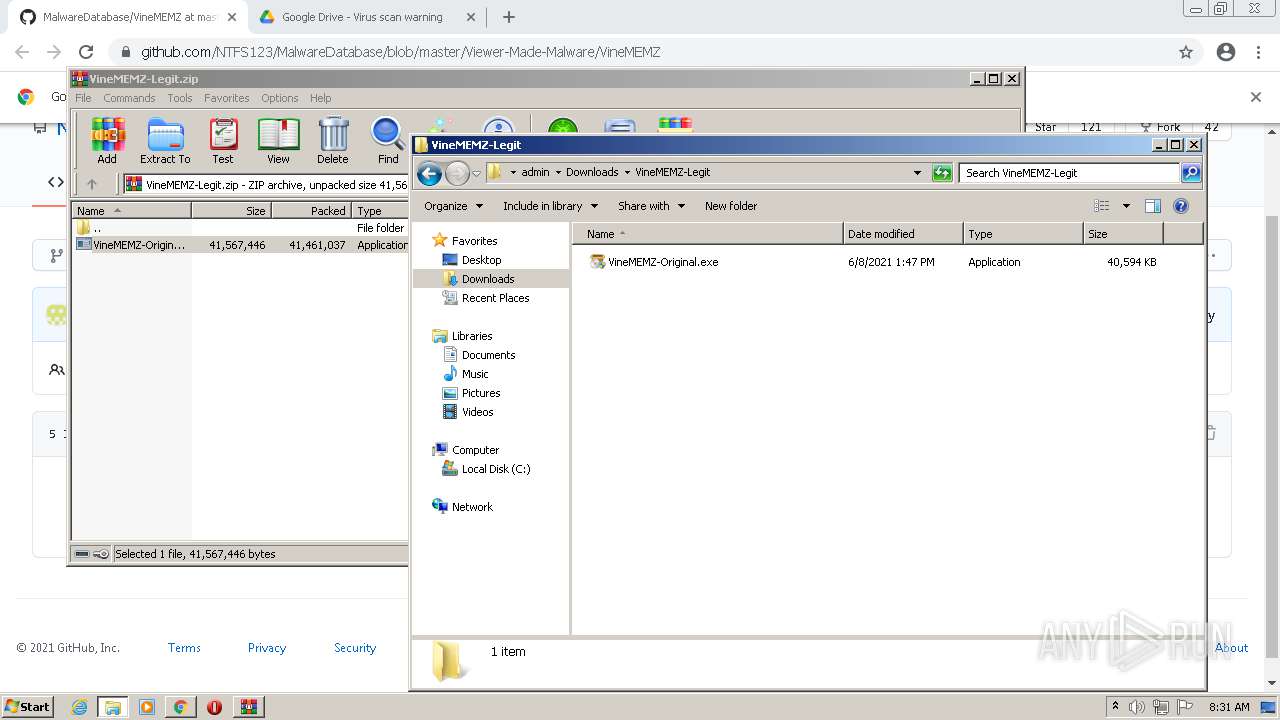Open the Help menu in WinRAR
1280x720 pixels.
pos(320,98)
